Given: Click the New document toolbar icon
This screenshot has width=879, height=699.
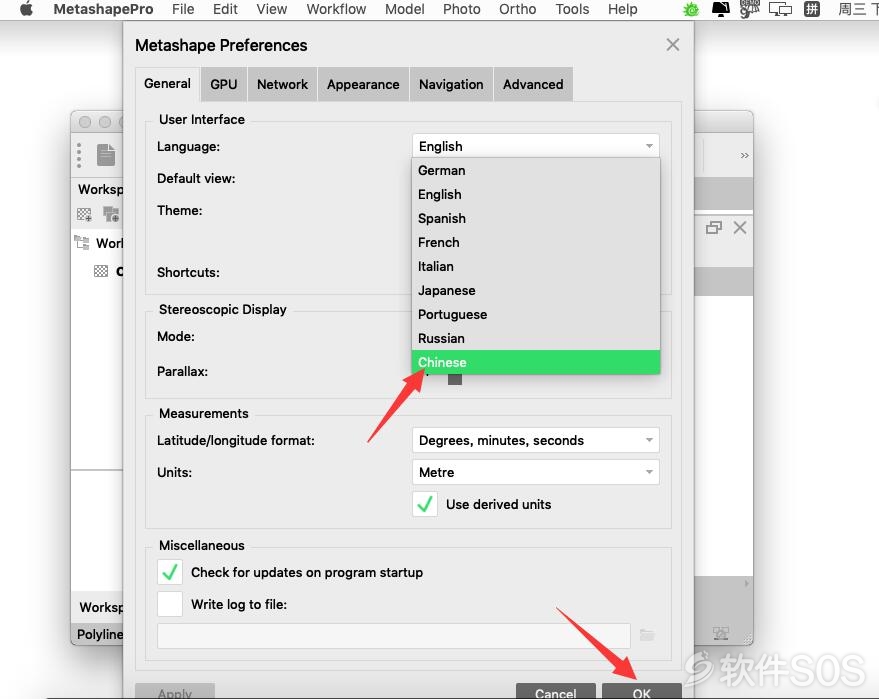Looking at the screenshot, I should (x=105, y=155).
